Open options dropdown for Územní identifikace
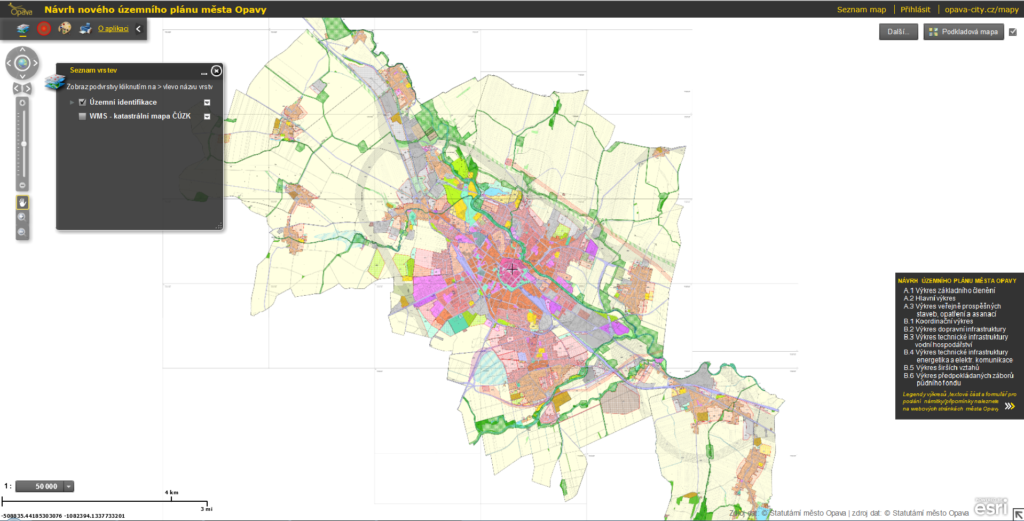 point(206,103)
